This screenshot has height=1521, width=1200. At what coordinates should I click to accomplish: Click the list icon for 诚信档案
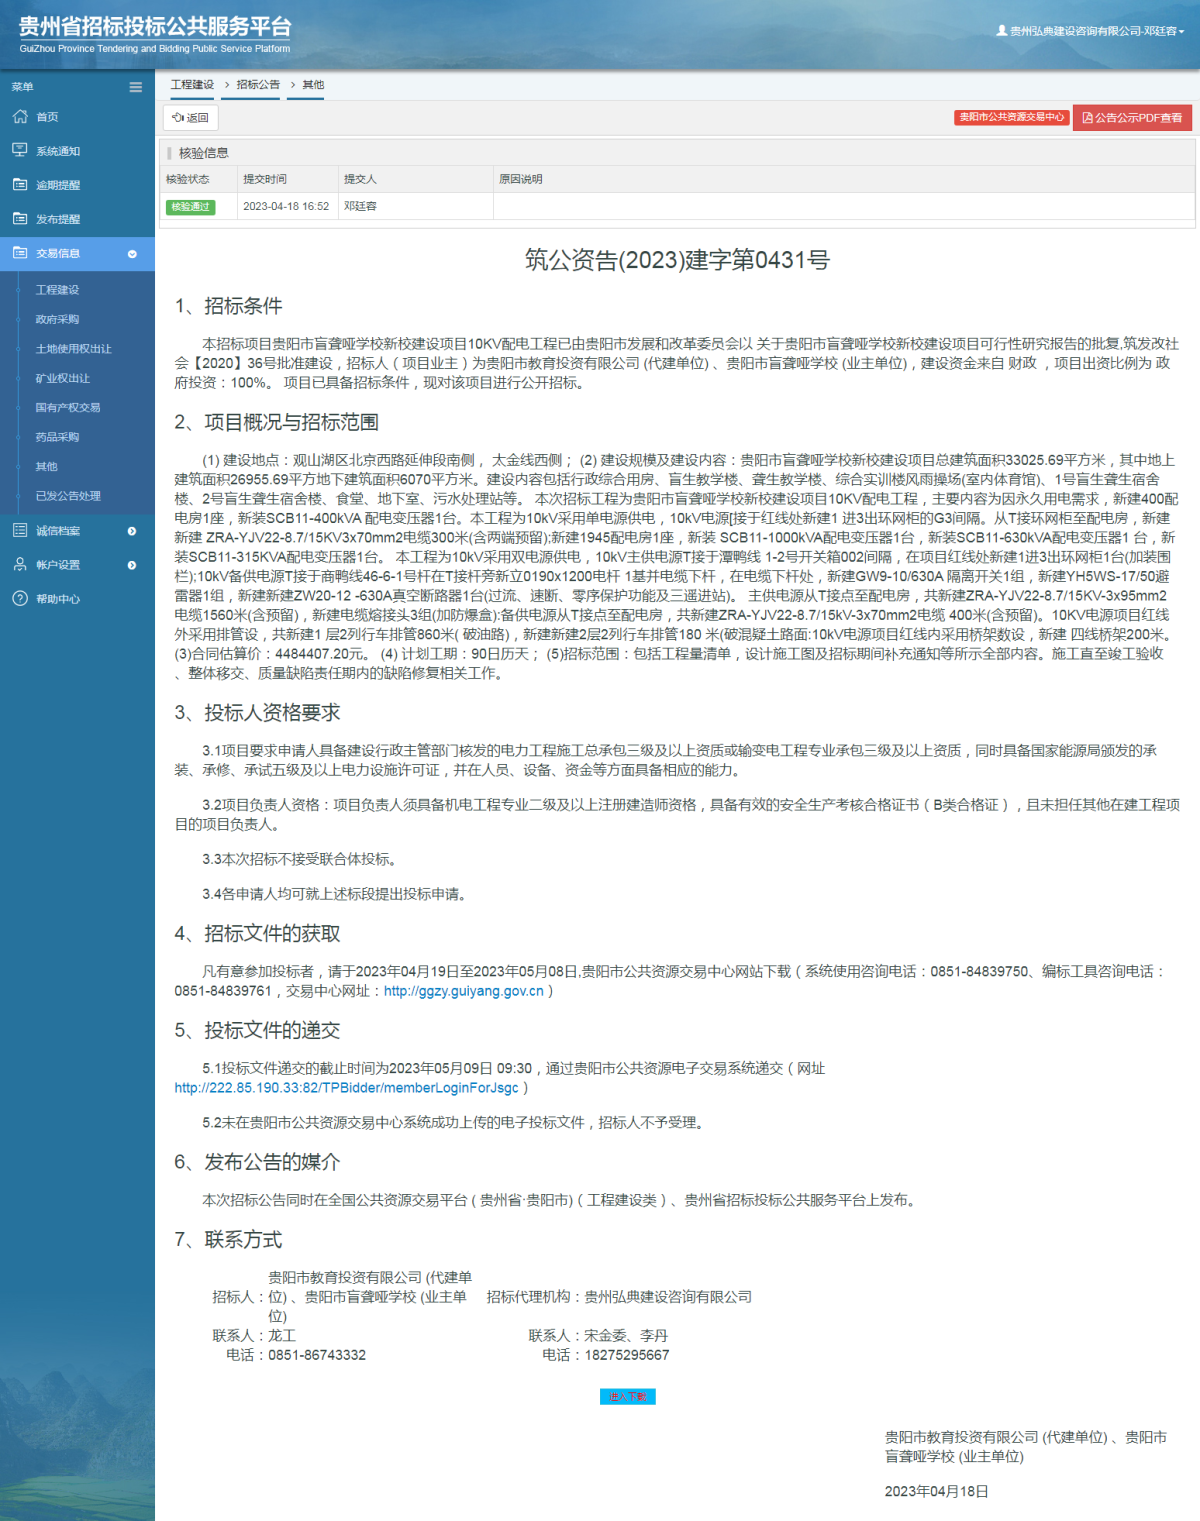click(20, 530)
